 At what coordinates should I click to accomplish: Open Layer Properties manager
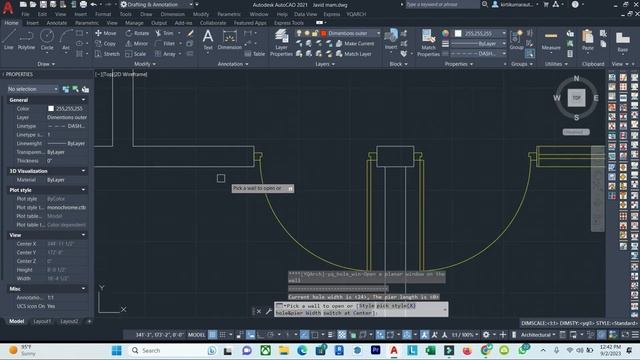[281, 42]
